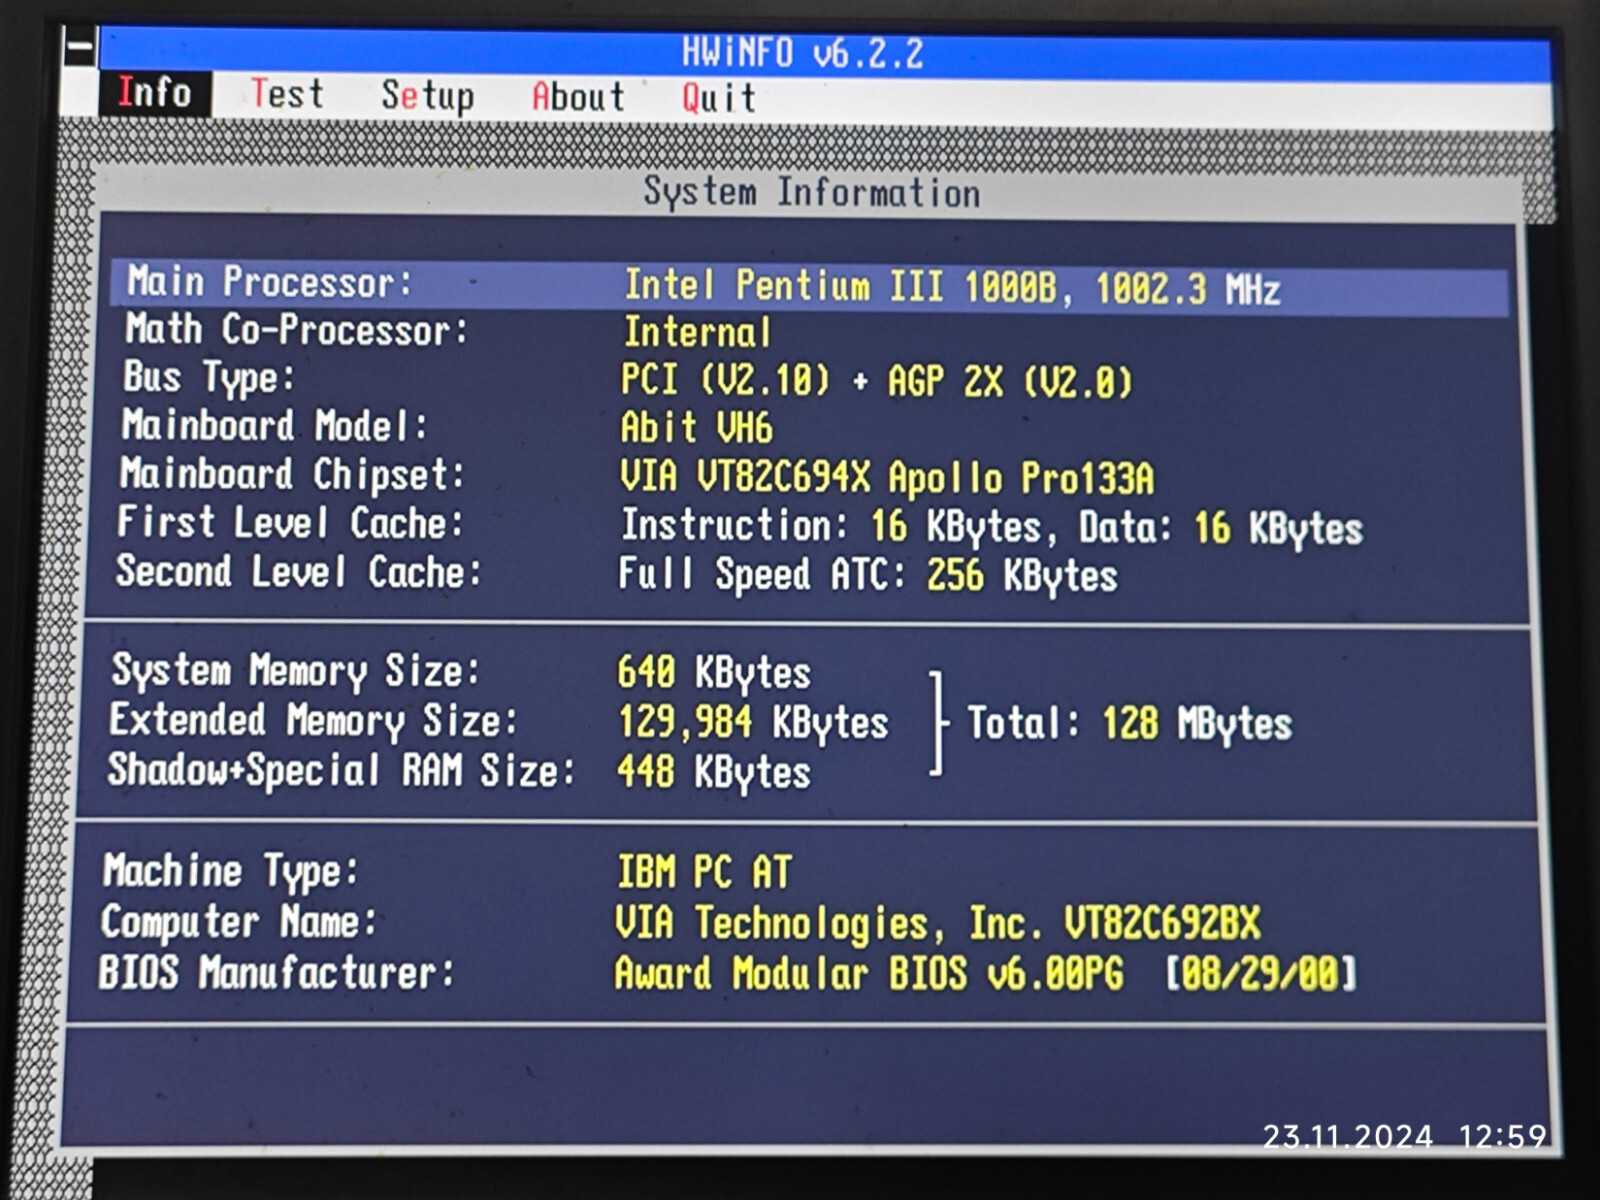Click the system menu box beside the title bar
Image resolution: width=1600 pixels, height=1200 pixels.
80,48
